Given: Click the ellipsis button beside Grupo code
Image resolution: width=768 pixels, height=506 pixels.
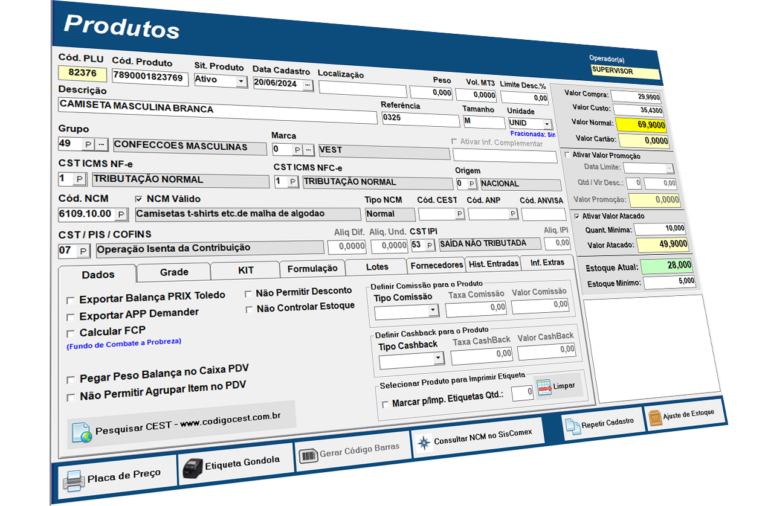Looking at the screenshot, I should 101,145.
